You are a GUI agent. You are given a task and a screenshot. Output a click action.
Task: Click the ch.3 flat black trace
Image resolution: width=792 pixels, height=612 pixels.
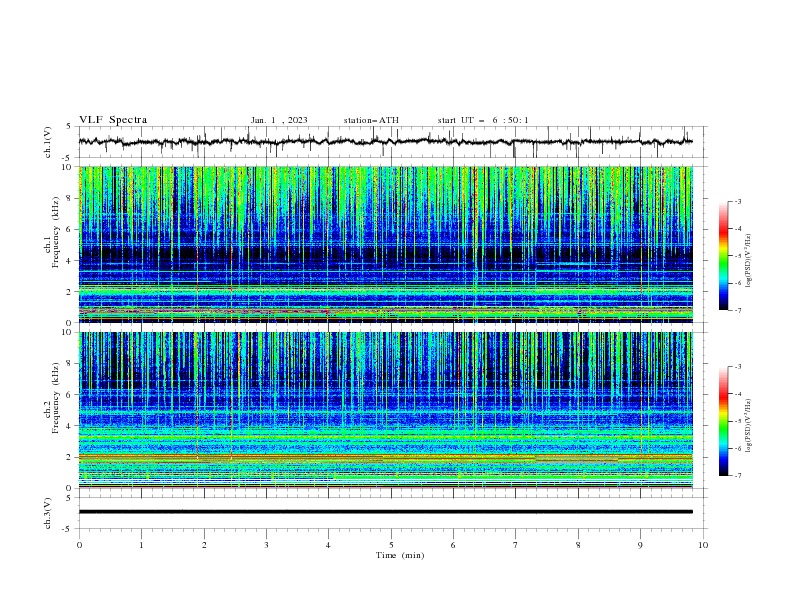[386, 512]
